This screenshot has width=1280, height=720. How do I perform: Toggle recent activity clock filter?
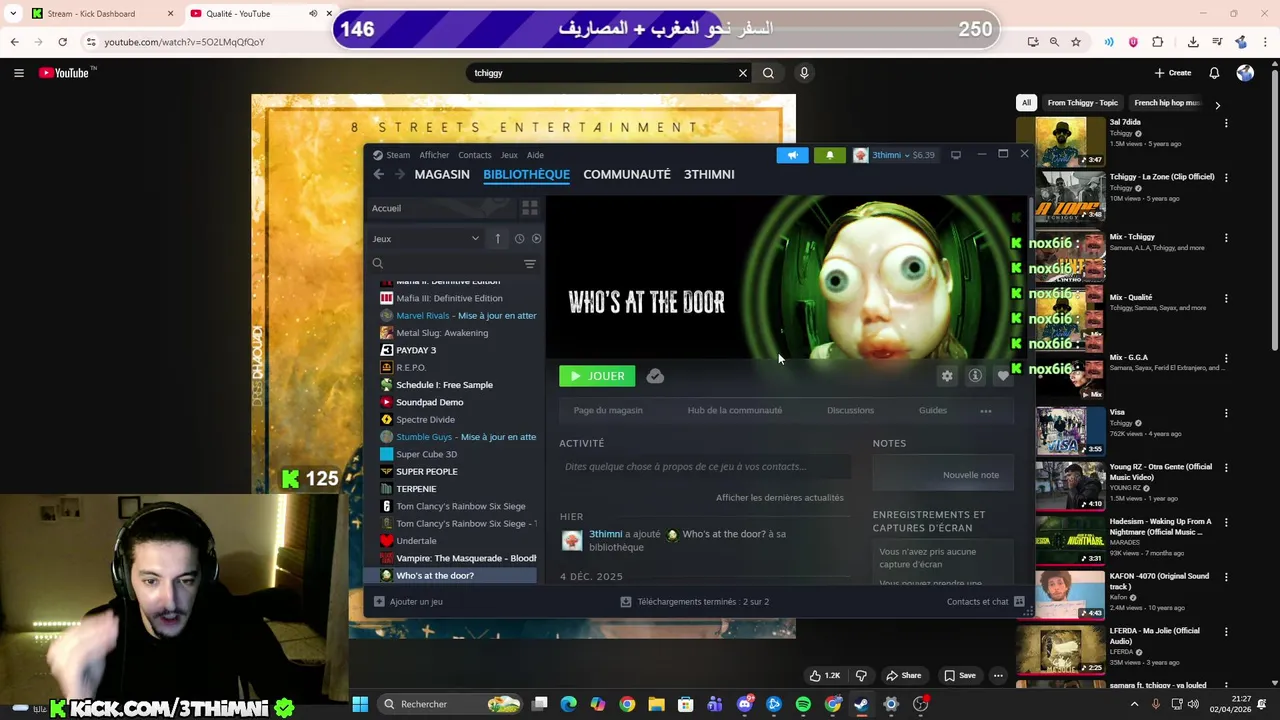tap(519, 239)
